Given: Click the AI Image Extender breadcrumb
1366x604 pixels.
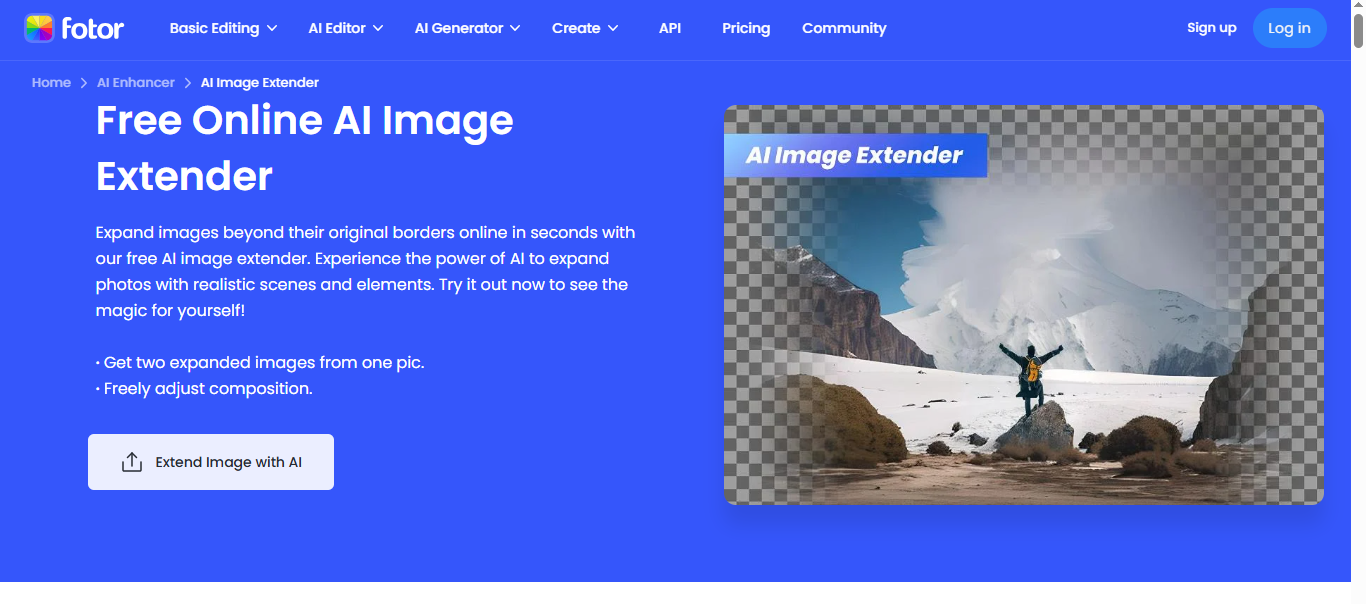Looking at the screenshot, I should pyautogui.click(x=260, y=83).
